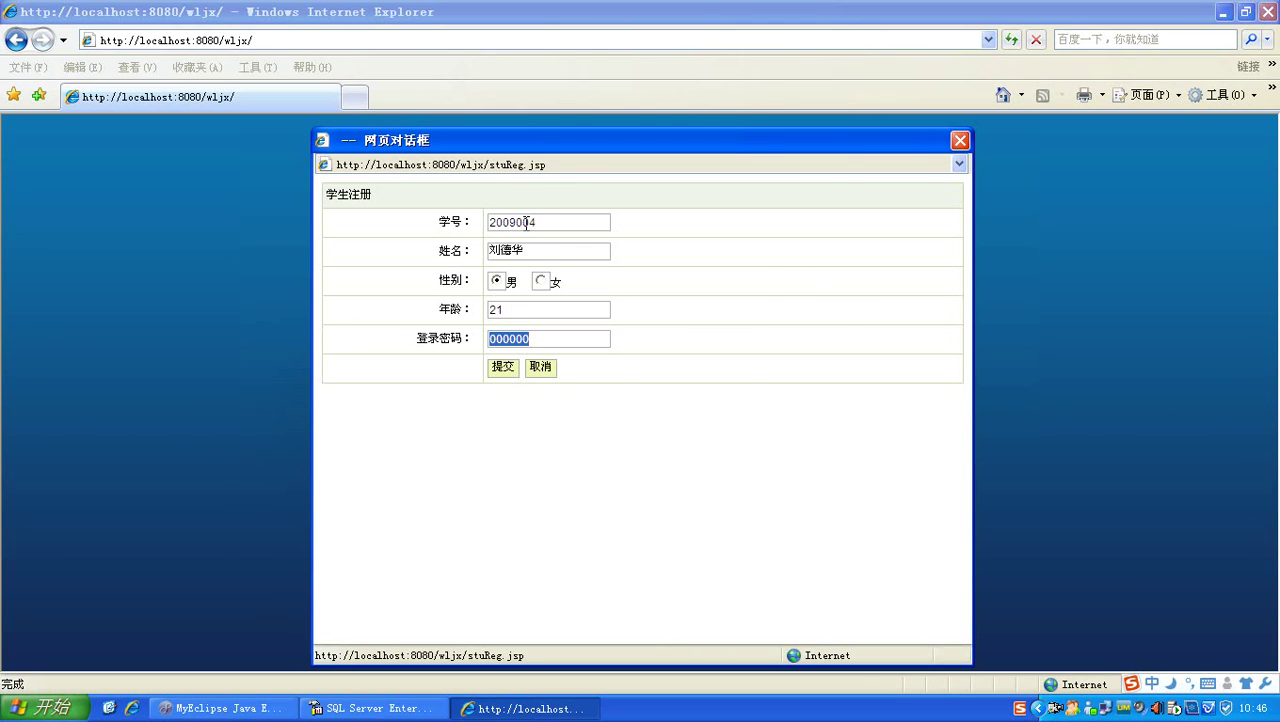
Task: Click the 开始 Start button
Action: point(43,708)
